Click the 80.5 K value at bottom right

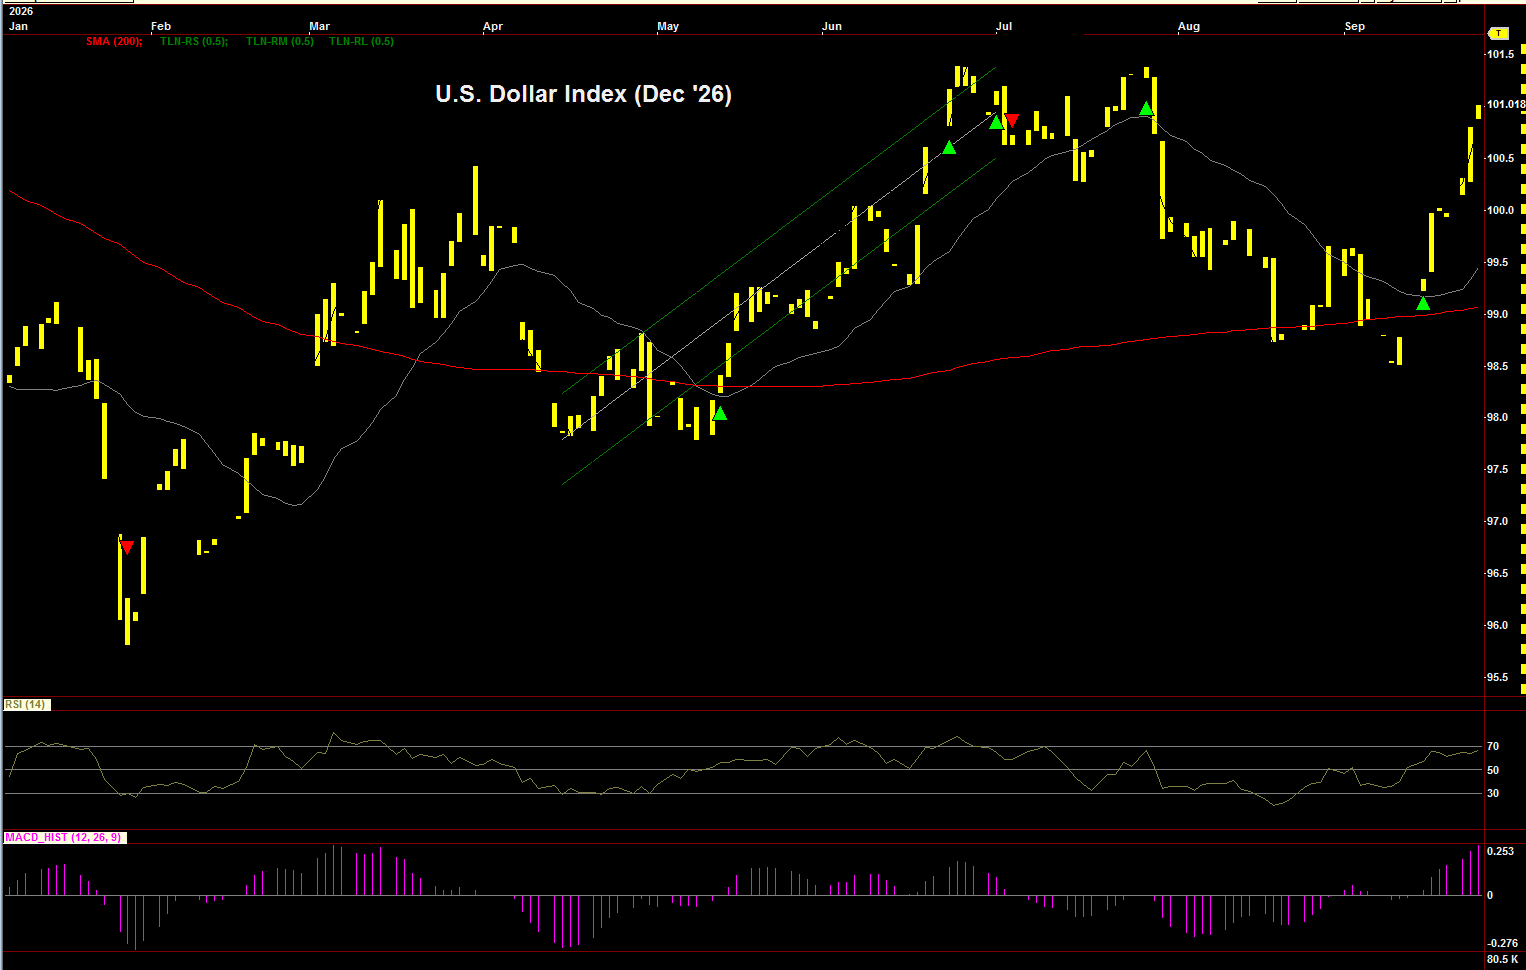[1503, 959]
